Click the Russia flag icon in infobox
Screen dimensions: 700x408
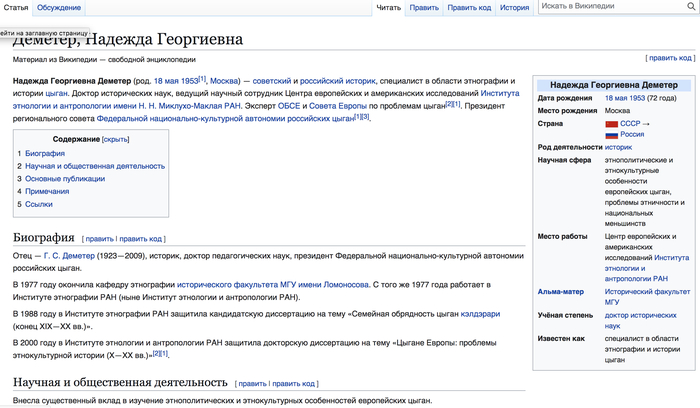coord(611,134)
